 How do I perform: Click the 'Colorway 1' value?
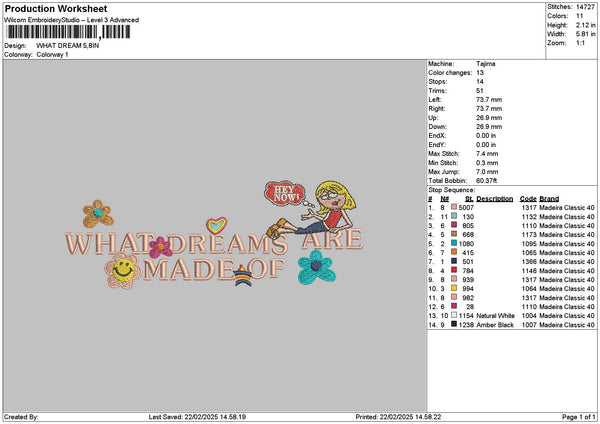click(52, 55)
